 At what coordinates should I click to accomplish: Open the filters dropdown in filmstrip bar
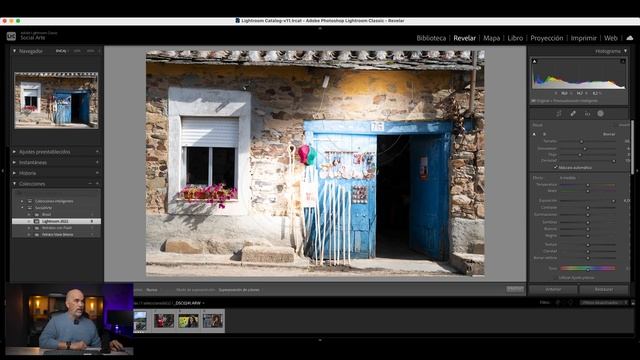click(604, 302)
